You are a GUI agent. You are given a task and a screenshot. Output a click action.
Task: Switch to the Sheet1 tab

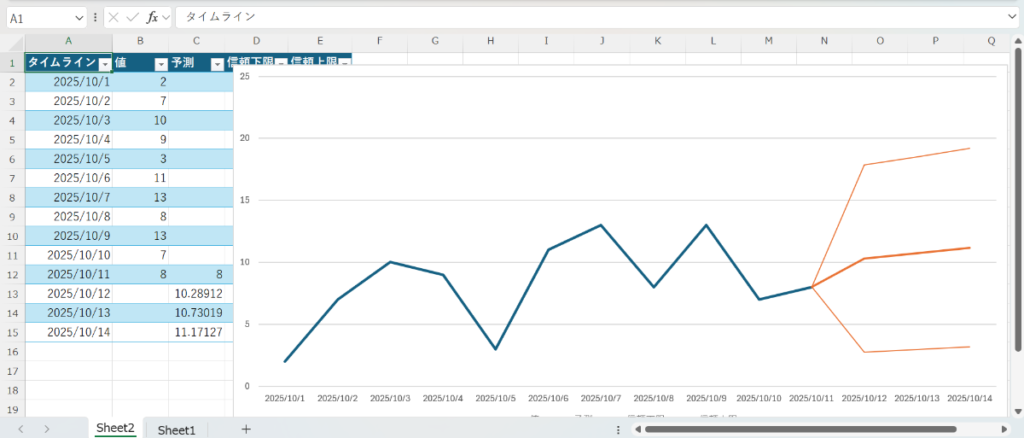(176, 429)
